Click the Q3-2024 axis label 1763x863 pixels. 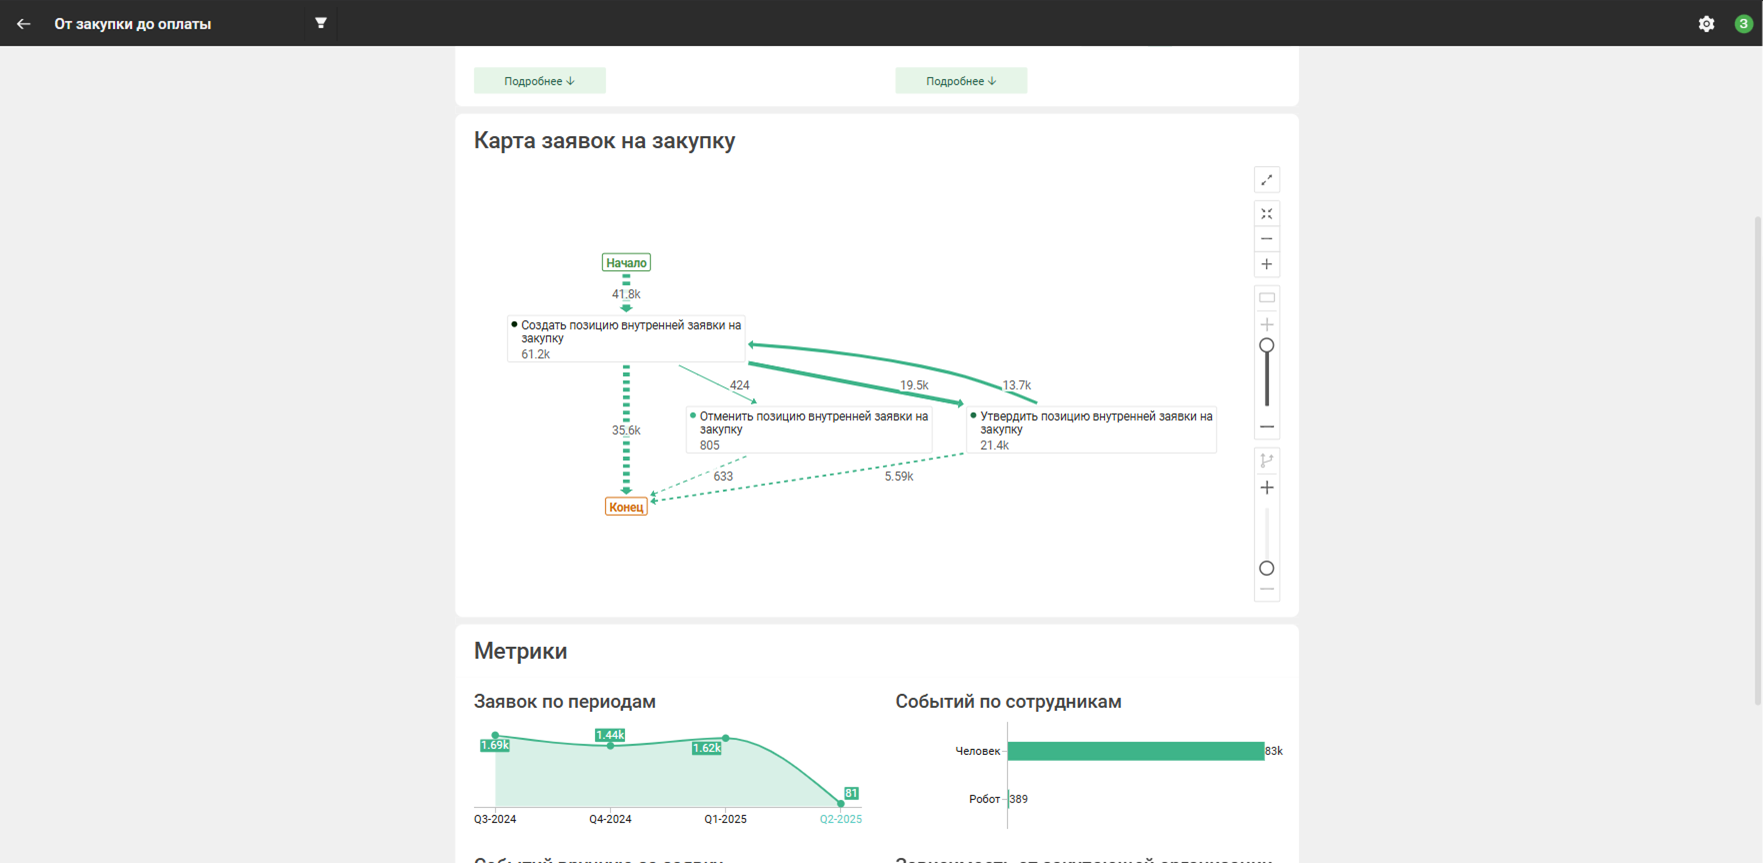(x=495, y=819)
